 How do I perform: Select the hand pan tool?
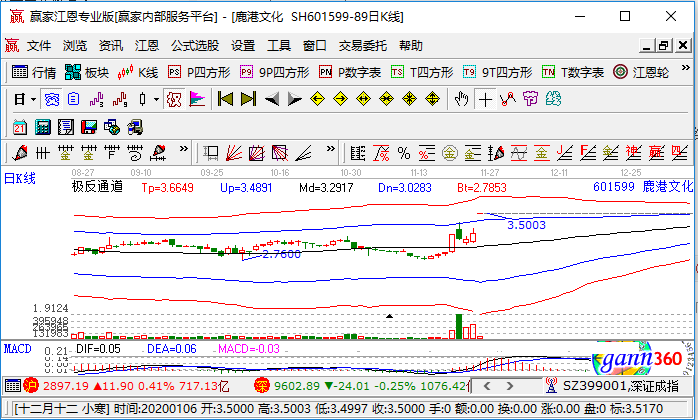[462, 99]
